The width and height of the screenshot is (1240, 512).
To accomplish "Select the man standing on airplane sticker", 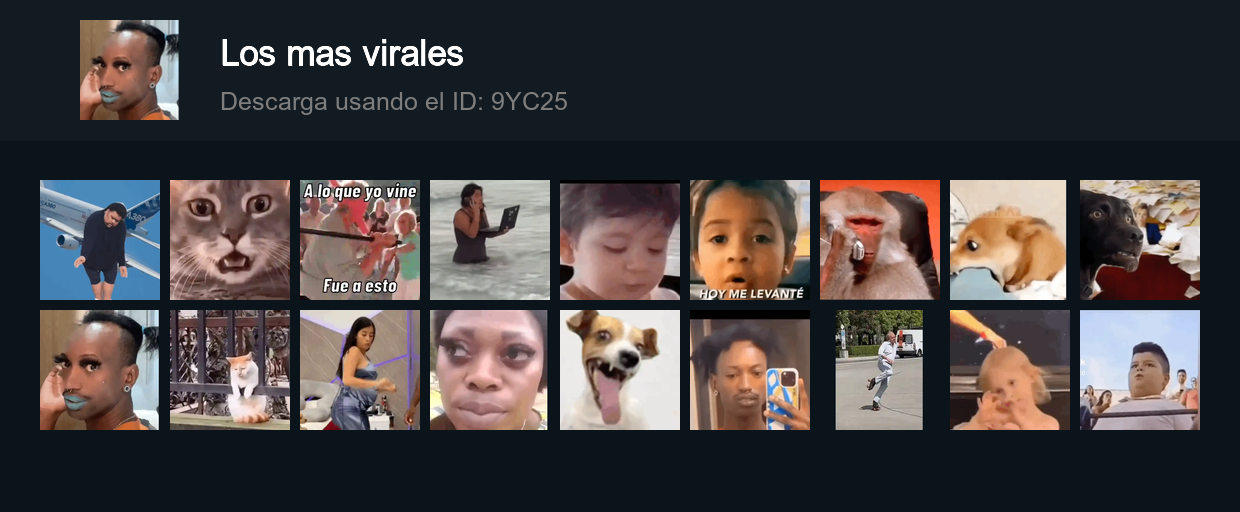I will [x=100, y=240].
